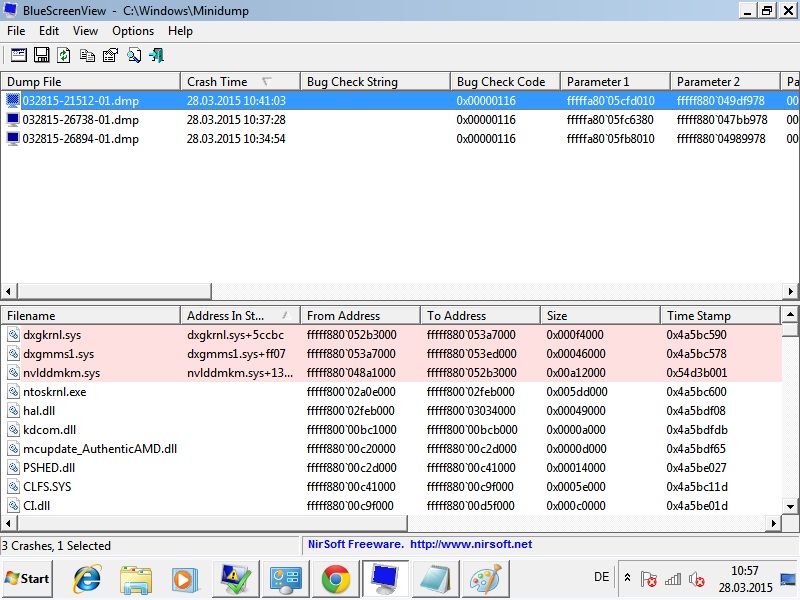
Task: Click the Start button
Action: (x=27, y=579)
